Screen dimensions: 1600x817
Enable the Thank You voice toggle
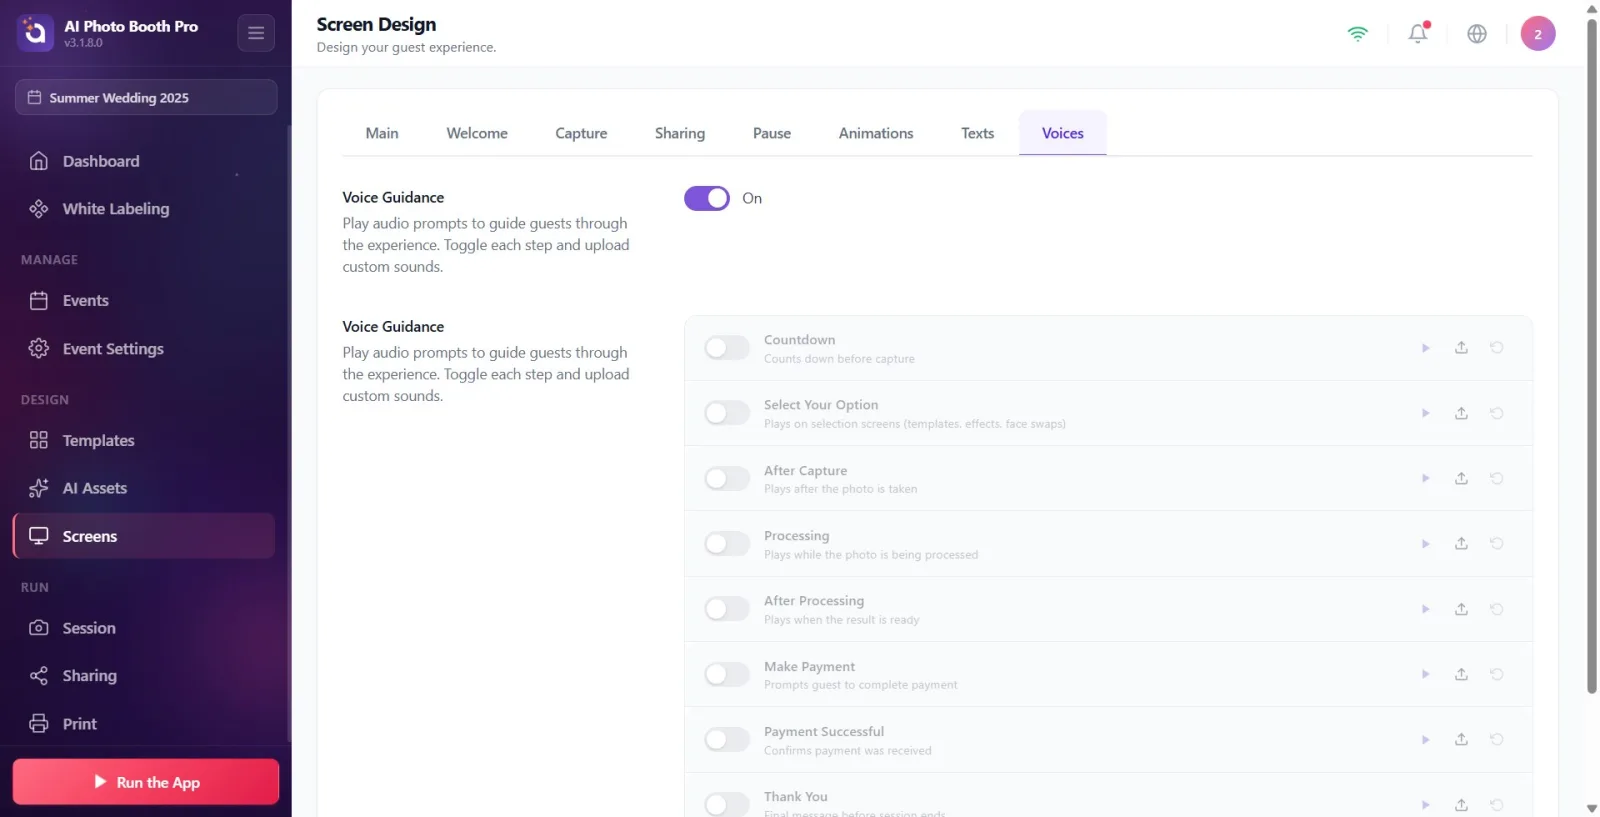pyautogui.click(x=727, y=804)
